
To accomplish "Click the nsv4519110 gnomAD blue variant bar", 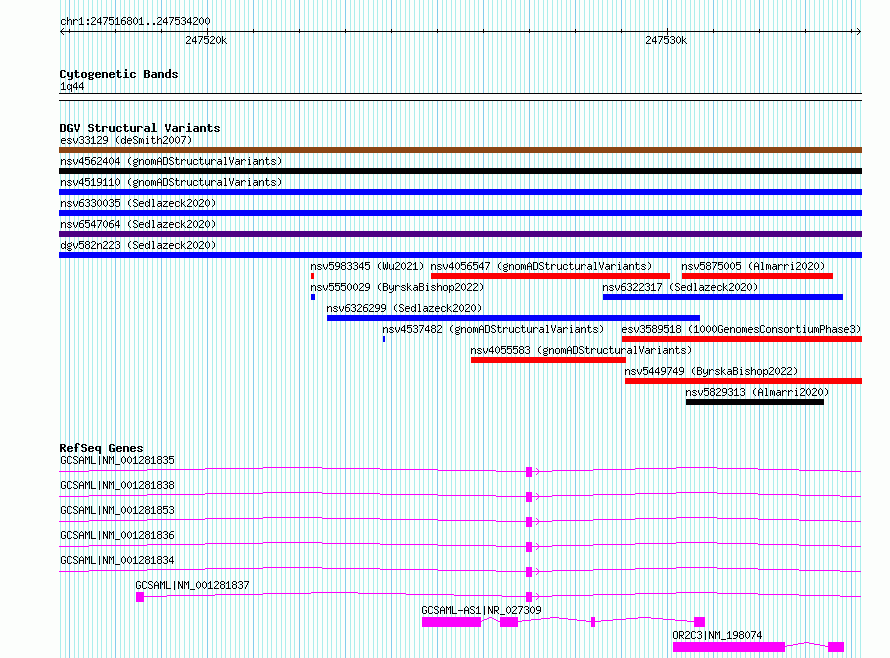I will pyautogui.click(x=460, y=192).
